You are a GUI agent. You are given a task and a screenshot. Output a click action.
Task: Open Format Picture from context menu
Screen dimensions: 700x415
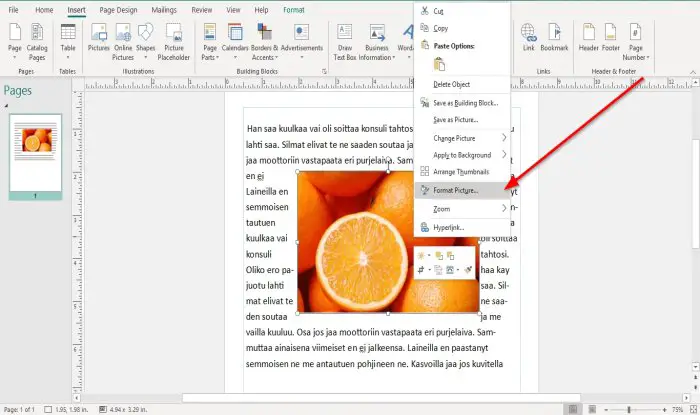[462, 191]
